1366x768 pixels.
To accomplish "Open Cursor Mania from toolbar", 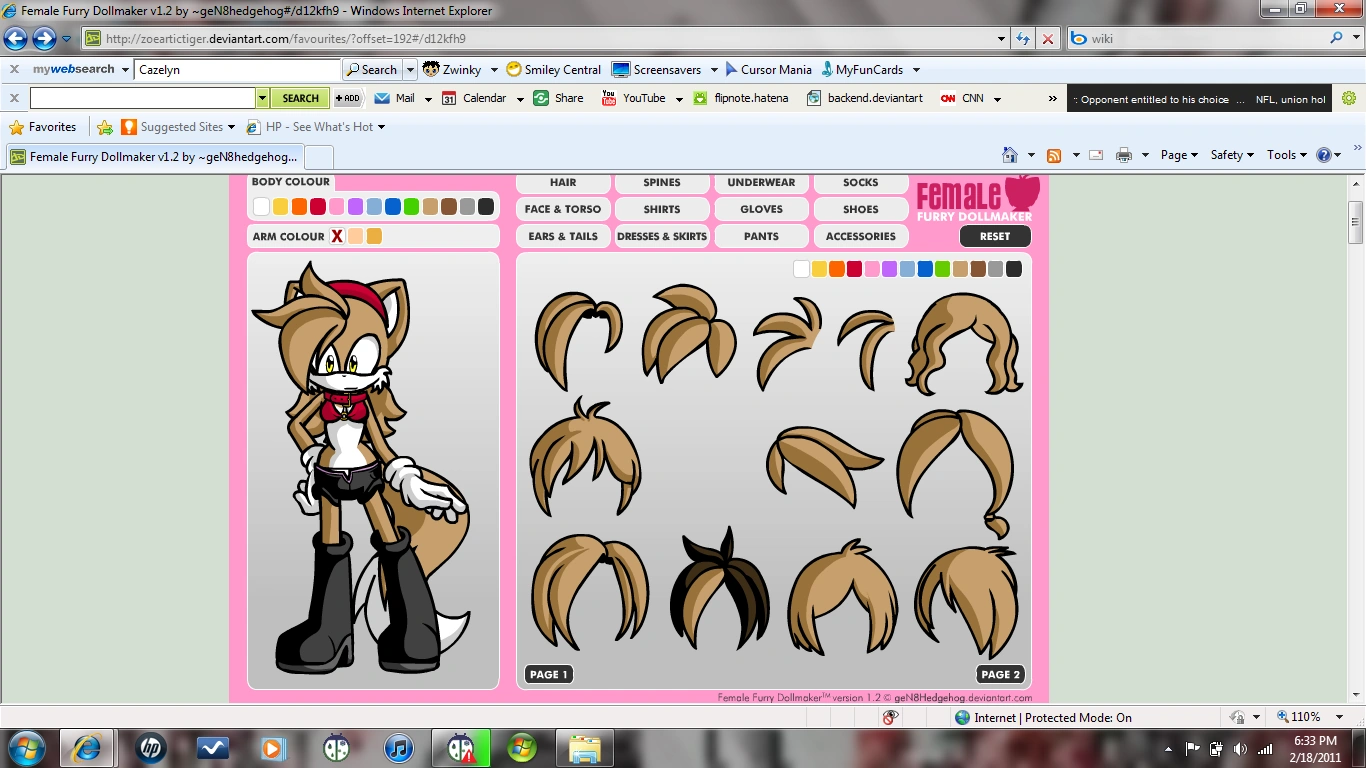I will point(767,70).
